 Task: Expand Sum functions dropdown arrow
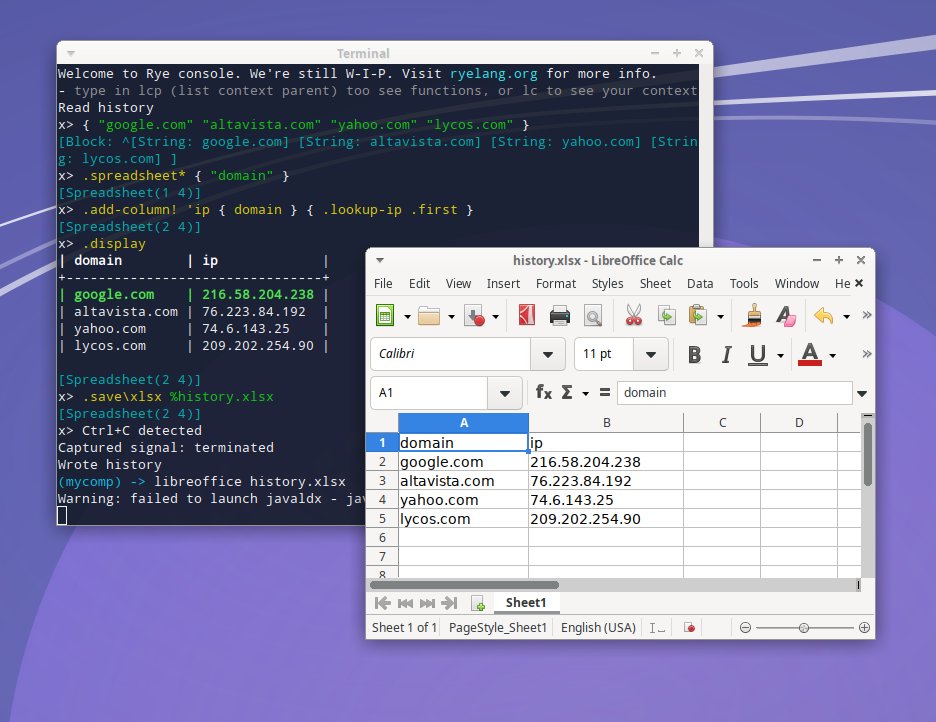[x=586, y=393]
